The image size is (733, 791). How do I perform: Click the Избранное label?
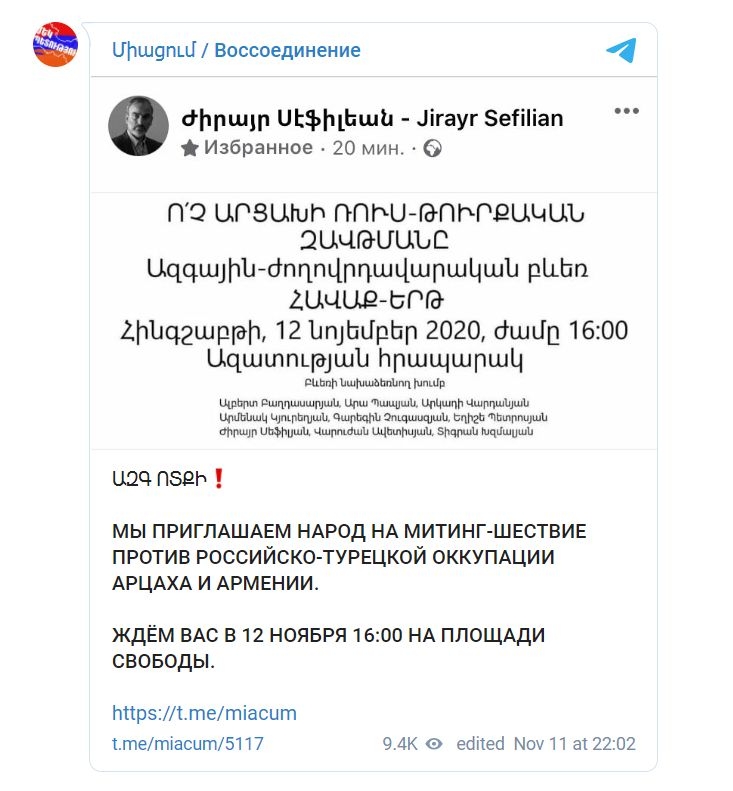(x=258, y=148)
